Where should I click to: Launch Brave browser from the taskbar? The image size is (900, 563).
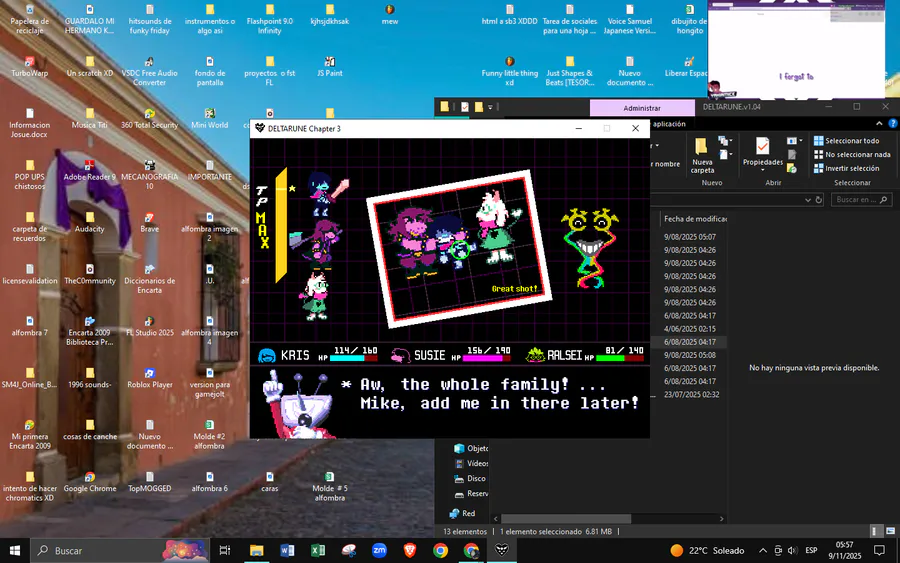409,550
